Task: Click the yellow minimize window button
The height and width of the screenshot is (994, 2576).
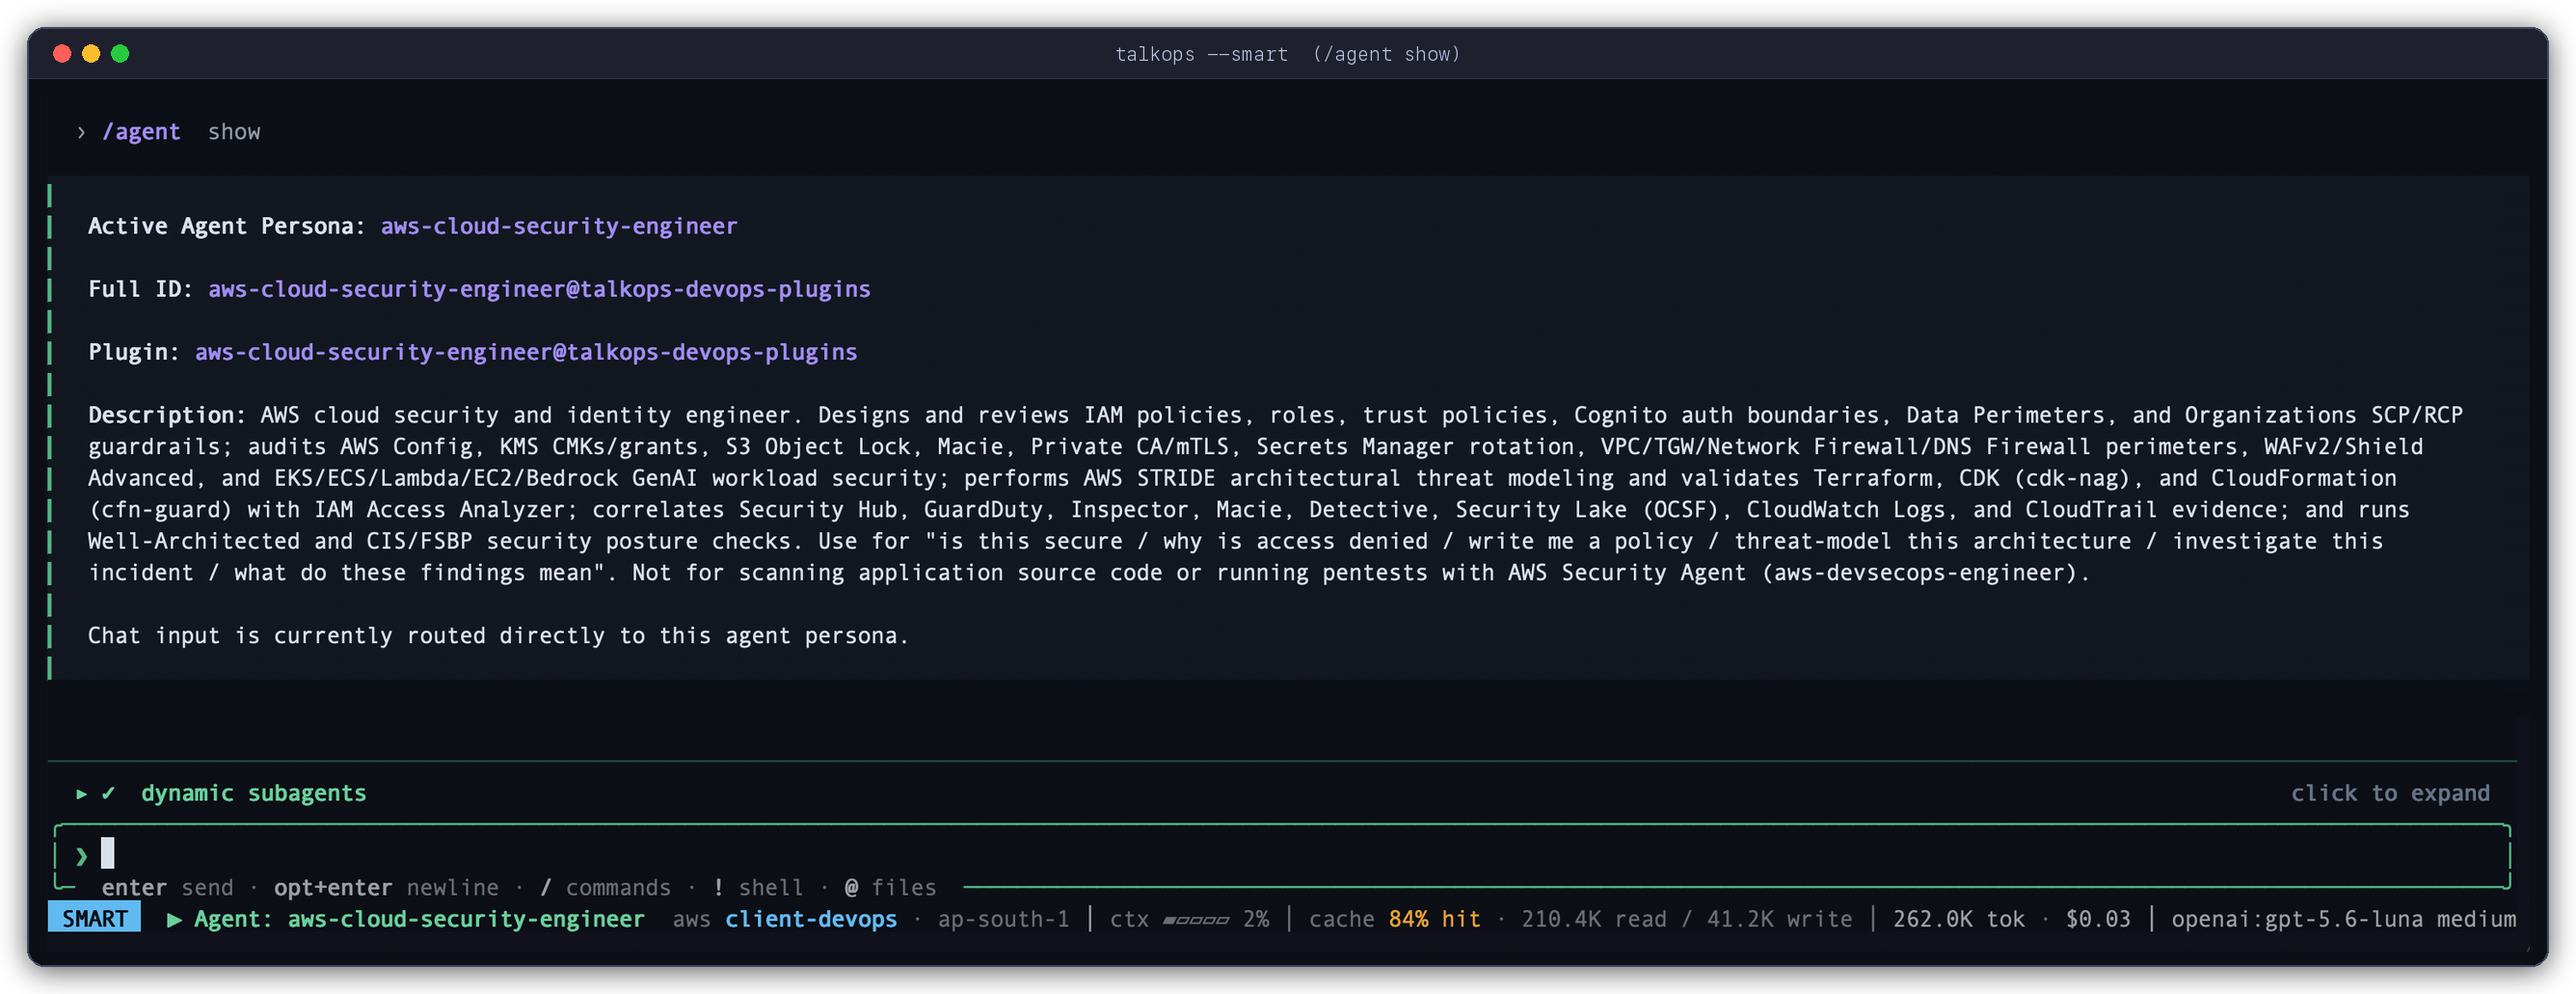Action: [91, 54]
